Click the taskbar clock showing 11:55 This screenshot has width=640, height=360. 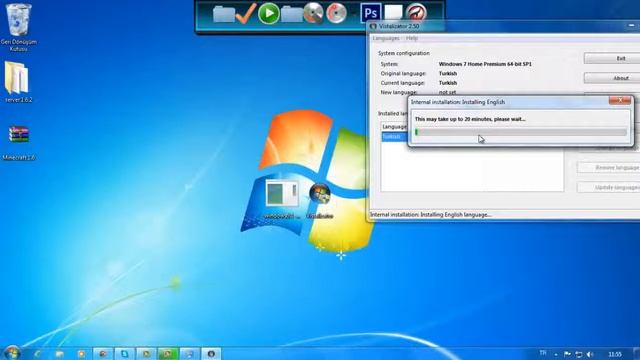(x=615, y=354)
